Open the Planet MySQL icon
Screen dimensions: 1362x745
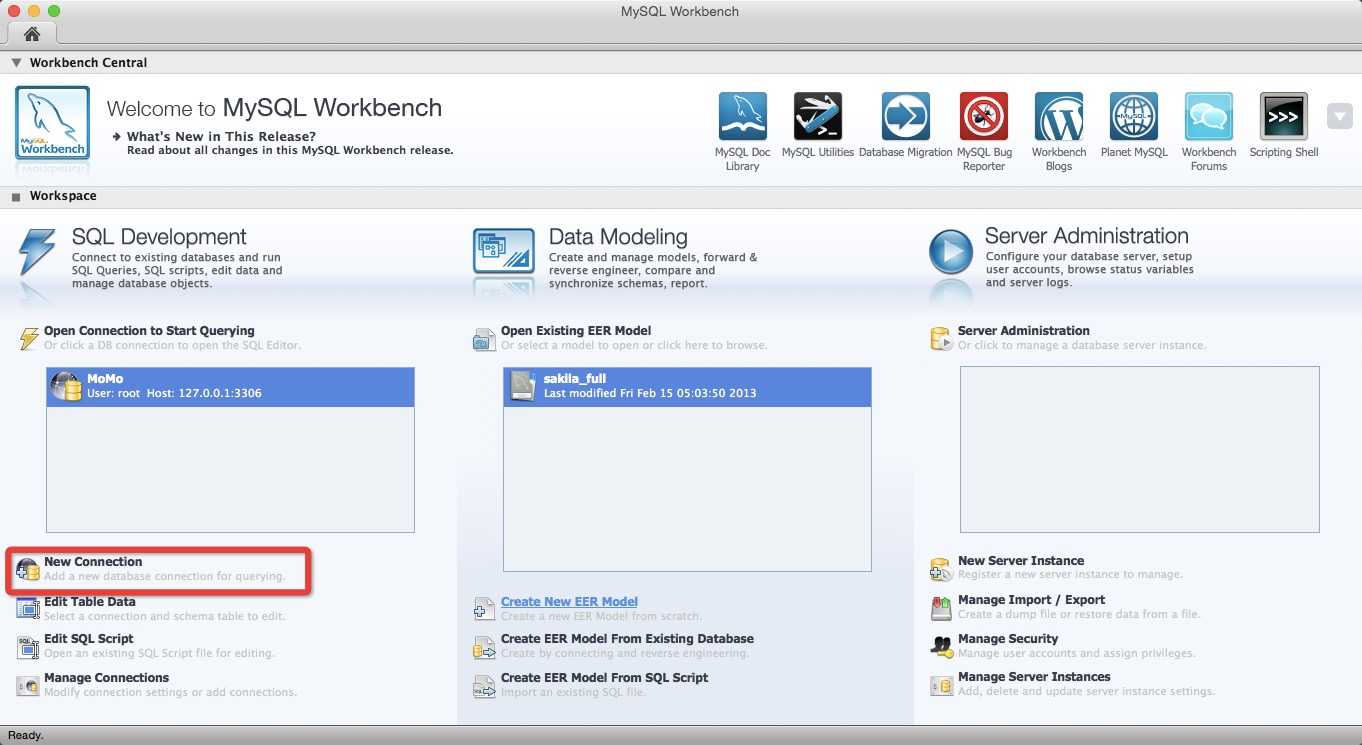coord(1134,116)
